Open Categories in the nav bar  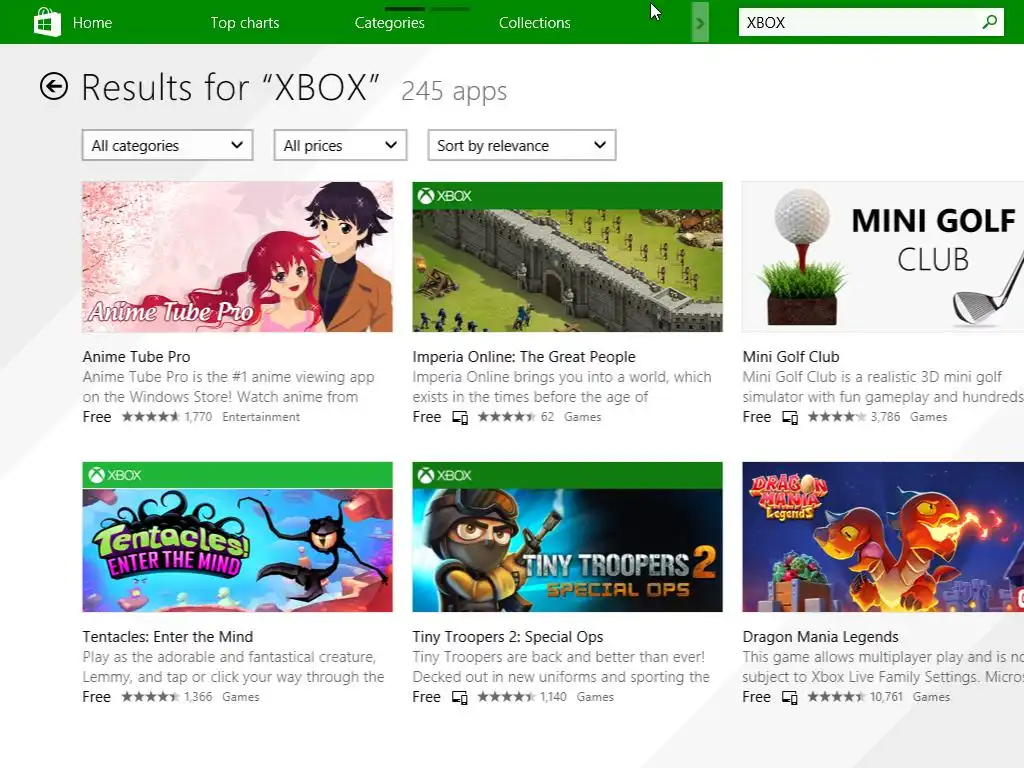[x=390, y=23]
